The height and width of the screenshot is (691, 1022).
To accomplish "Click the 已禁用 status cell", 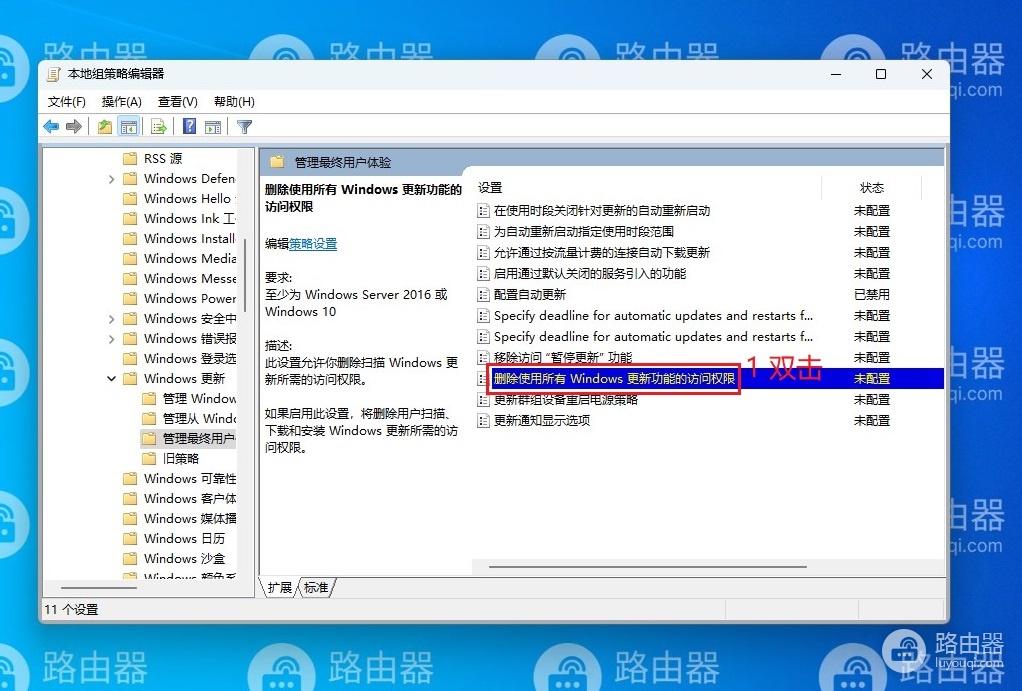I will tap(871, 295).
